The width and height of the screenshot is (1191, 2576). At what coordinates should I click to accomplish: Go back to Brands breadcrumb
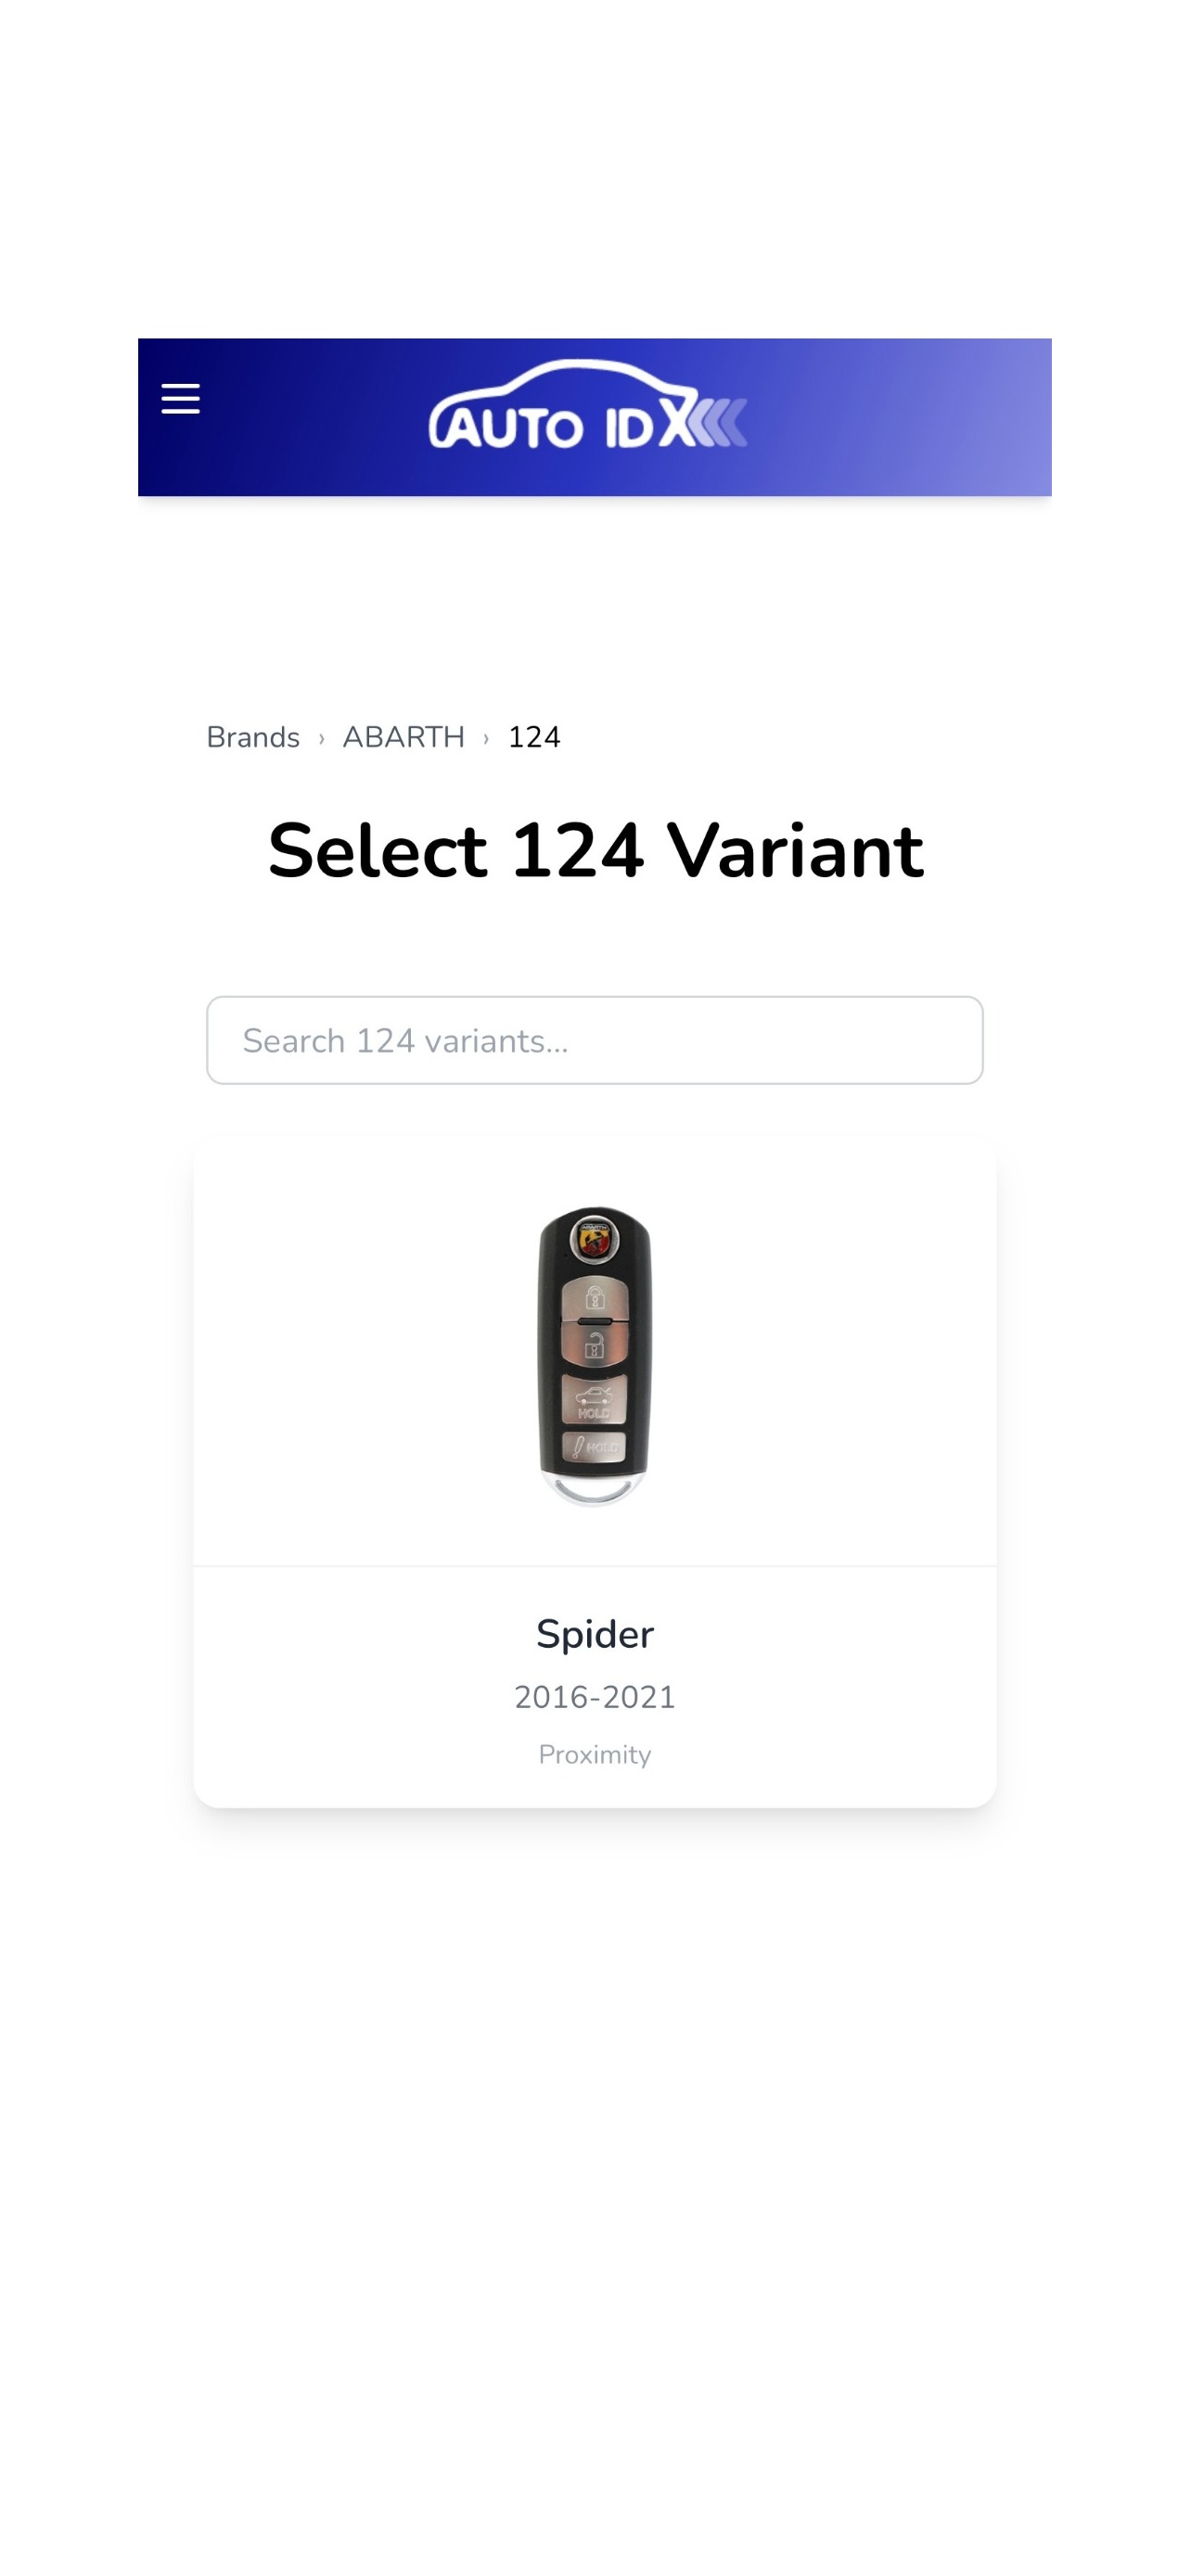253,737
